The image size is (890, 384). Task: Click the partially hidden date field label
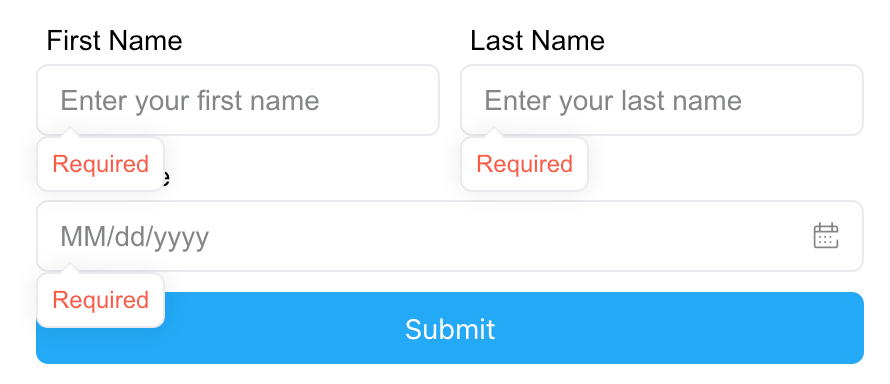pyautogui.click(x=167, y=177)
